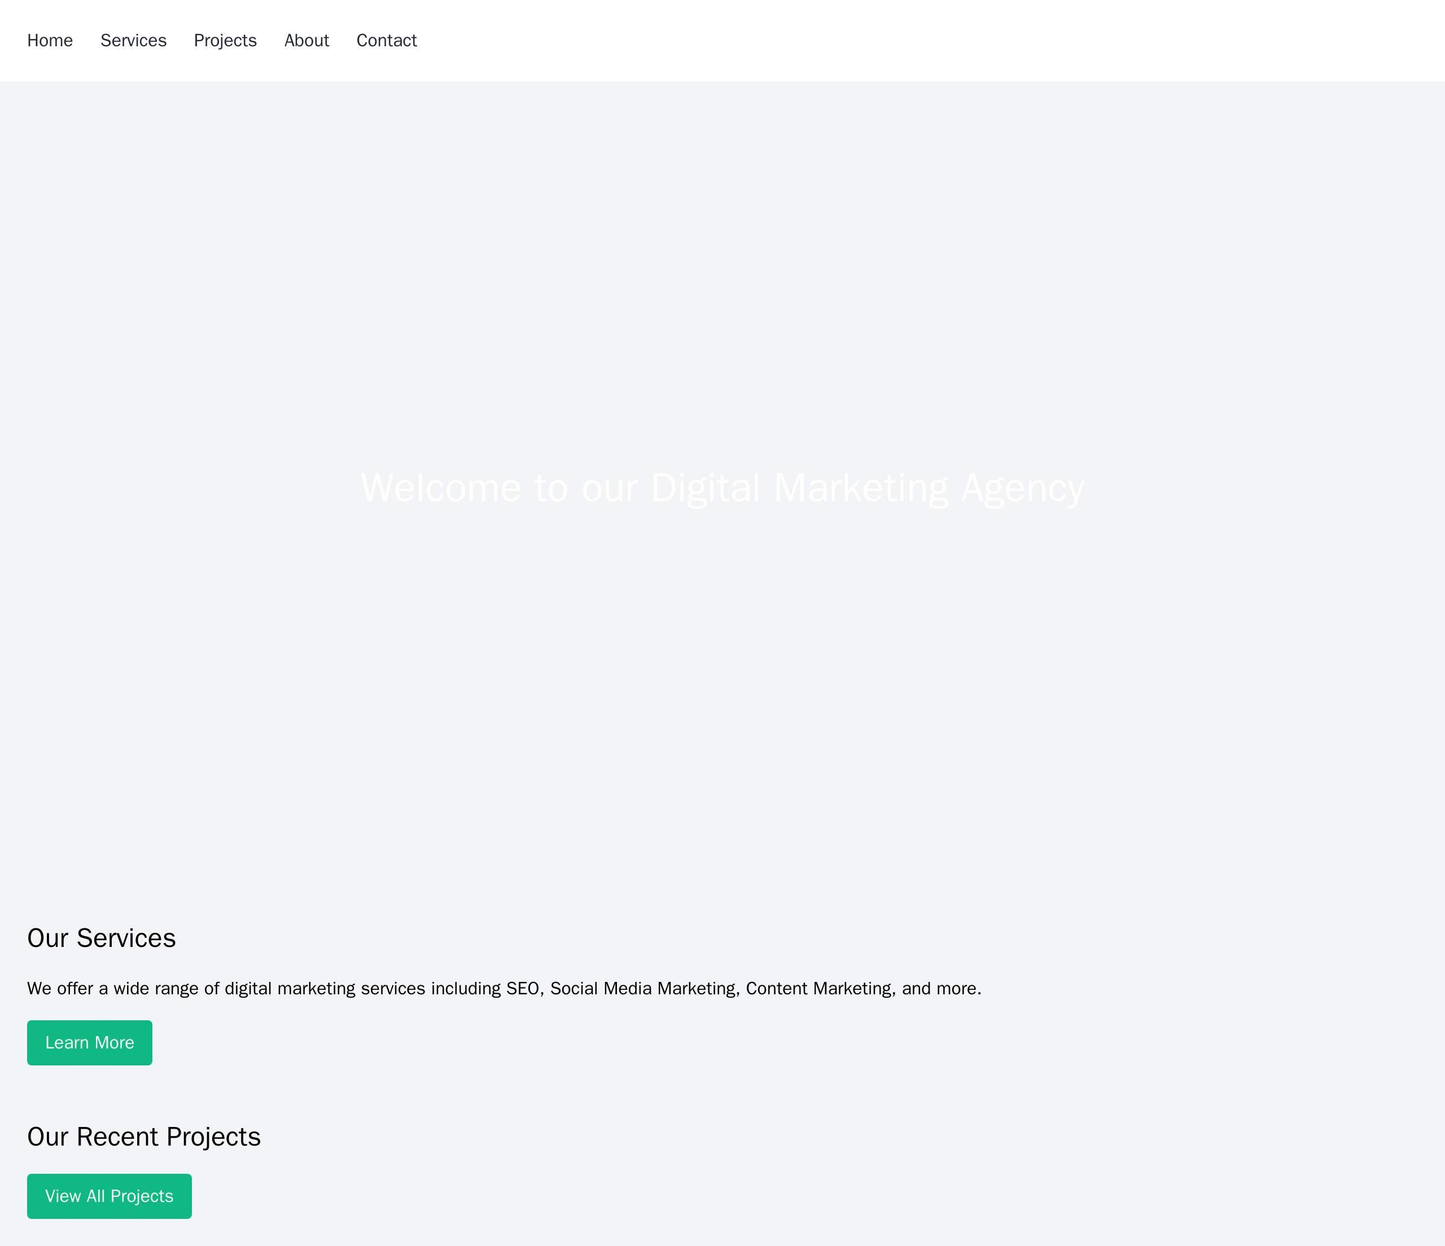
Task: Navigate to the Contact page
Action: 386,40
